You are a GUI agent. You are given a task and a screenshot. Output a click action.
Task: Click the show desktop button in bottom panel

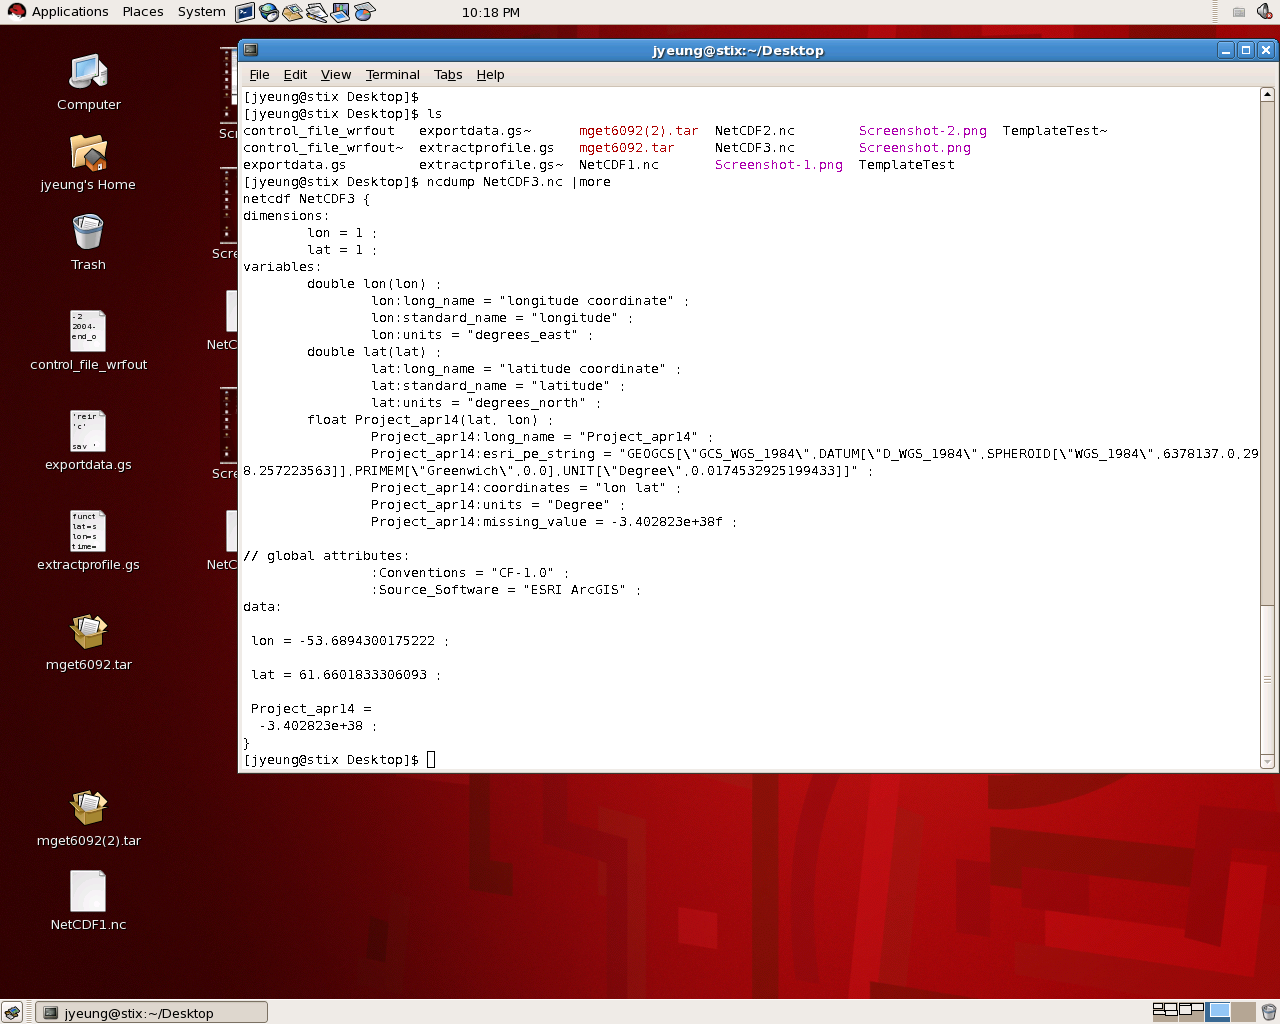(12, 1012)
